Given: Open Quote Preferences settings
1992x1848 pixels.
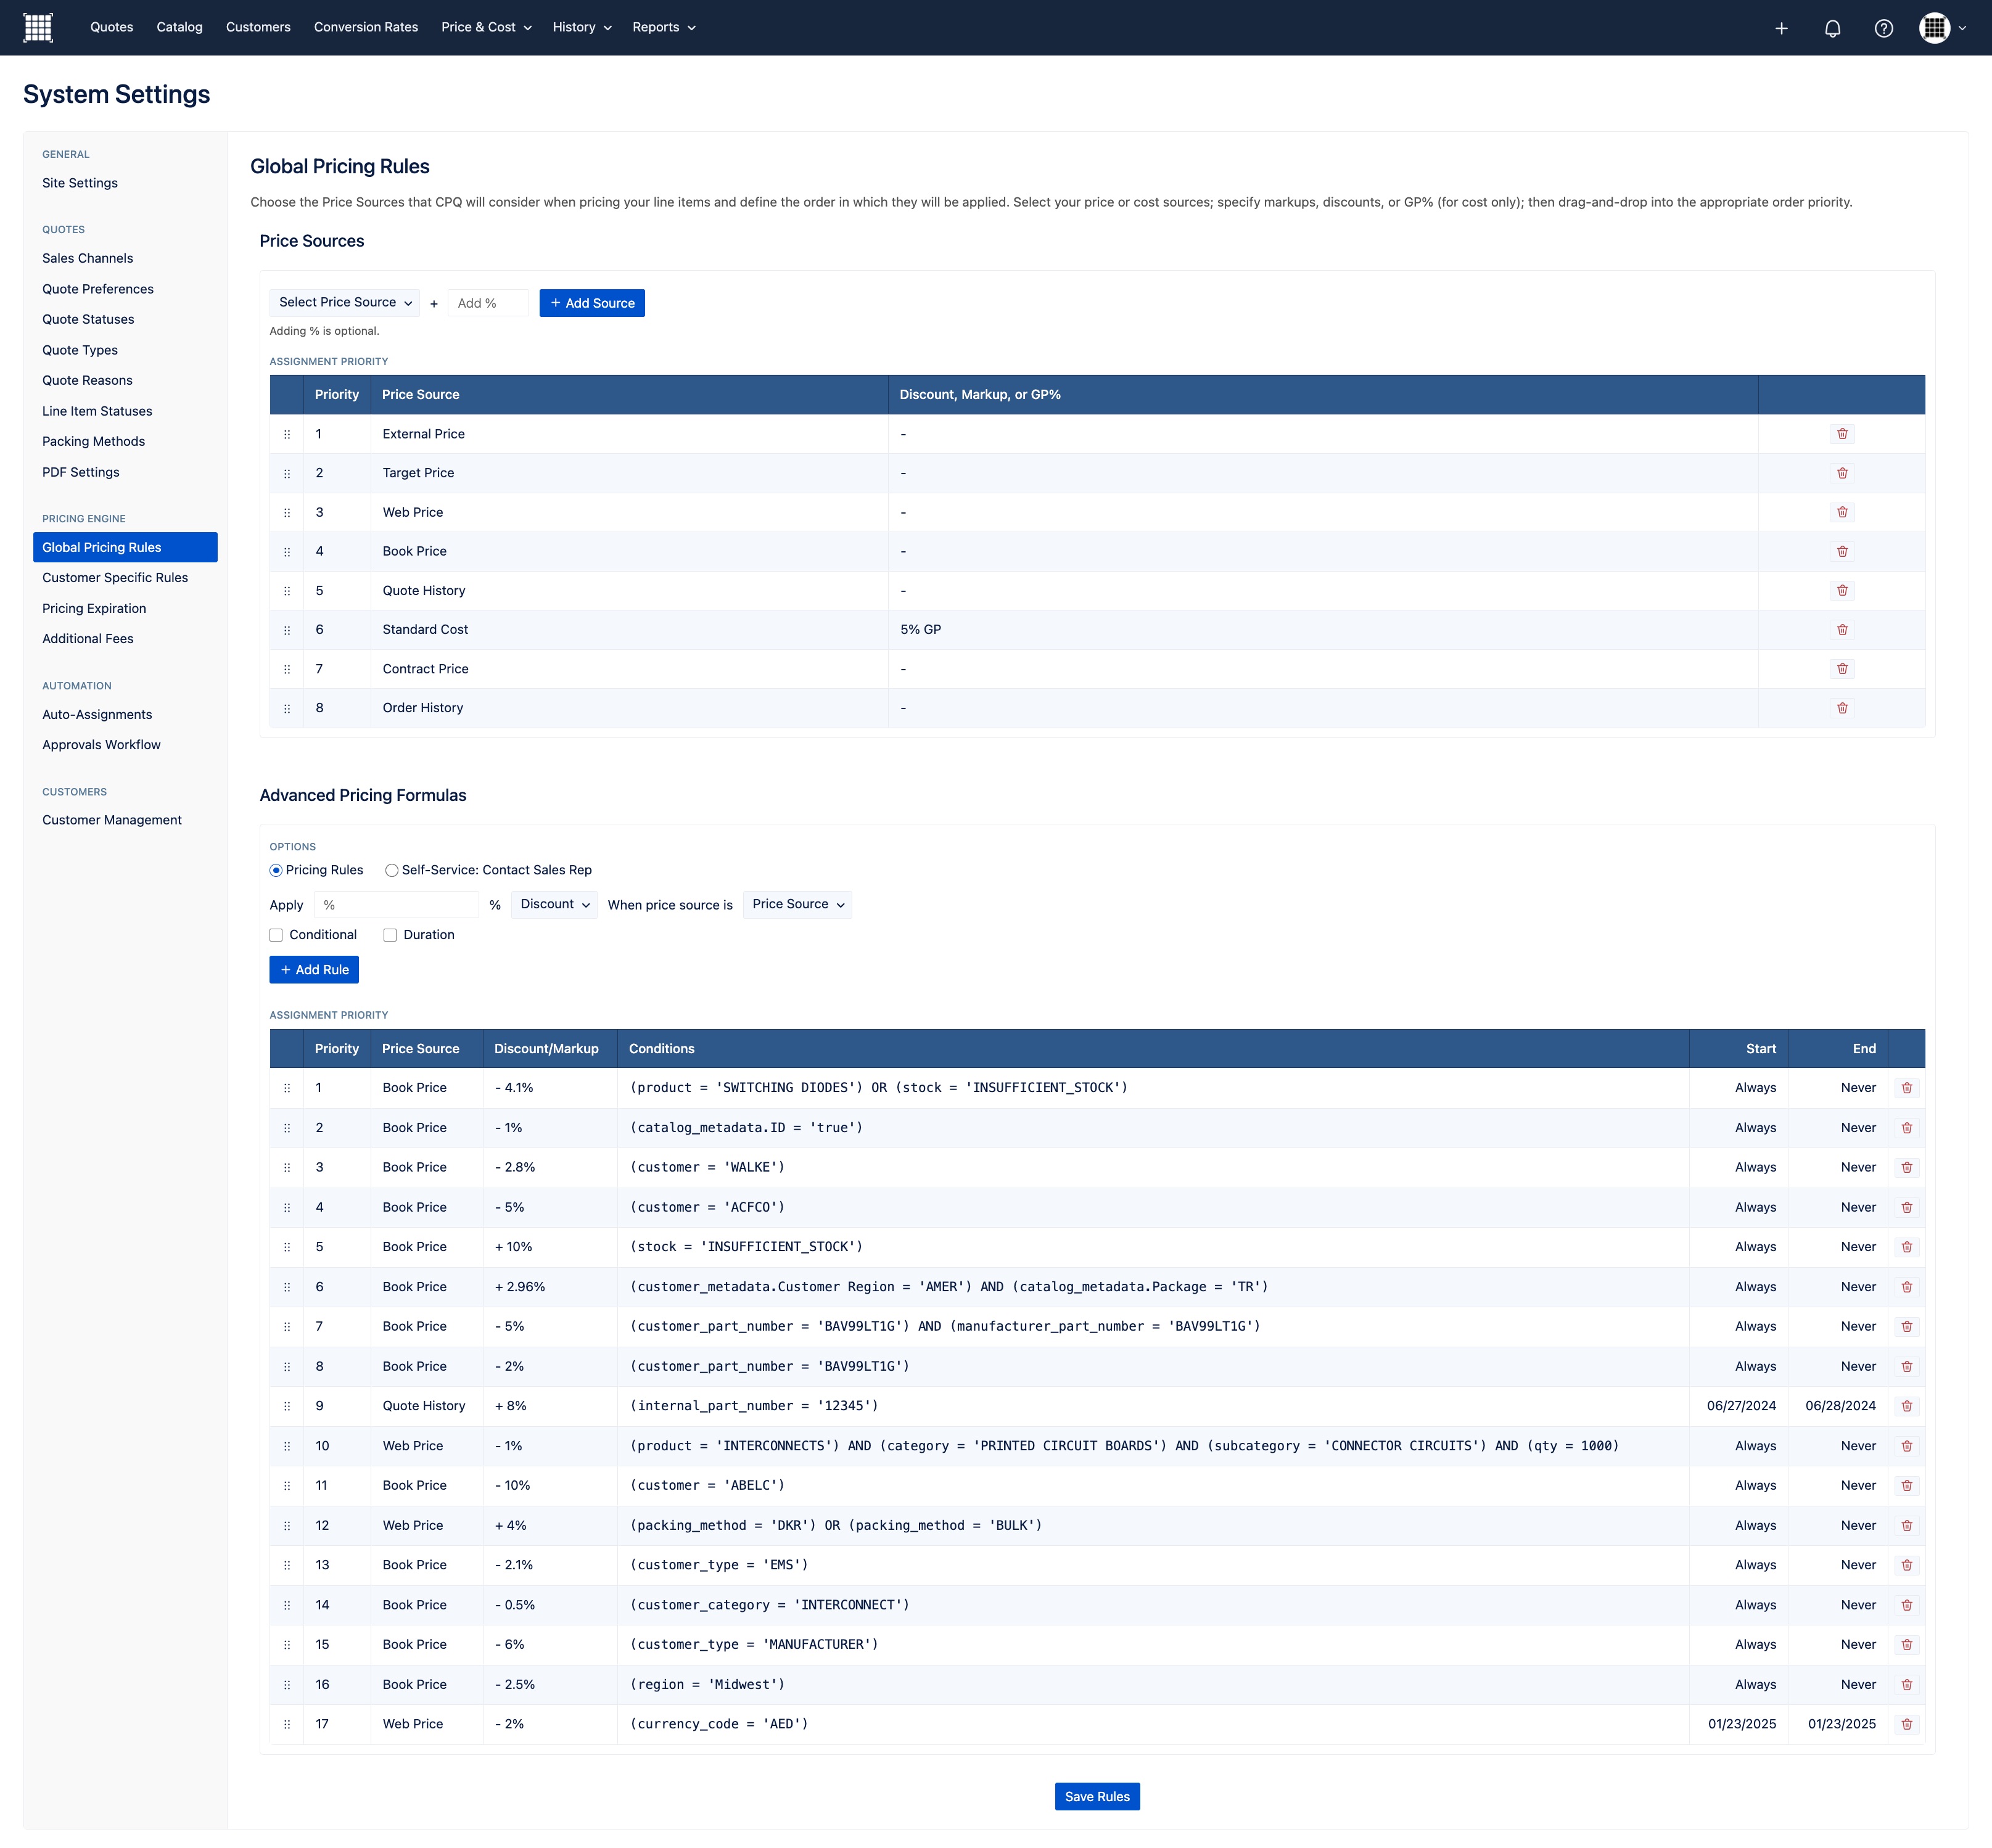Looking at the screenshot, I should click(x=98, y=289).
